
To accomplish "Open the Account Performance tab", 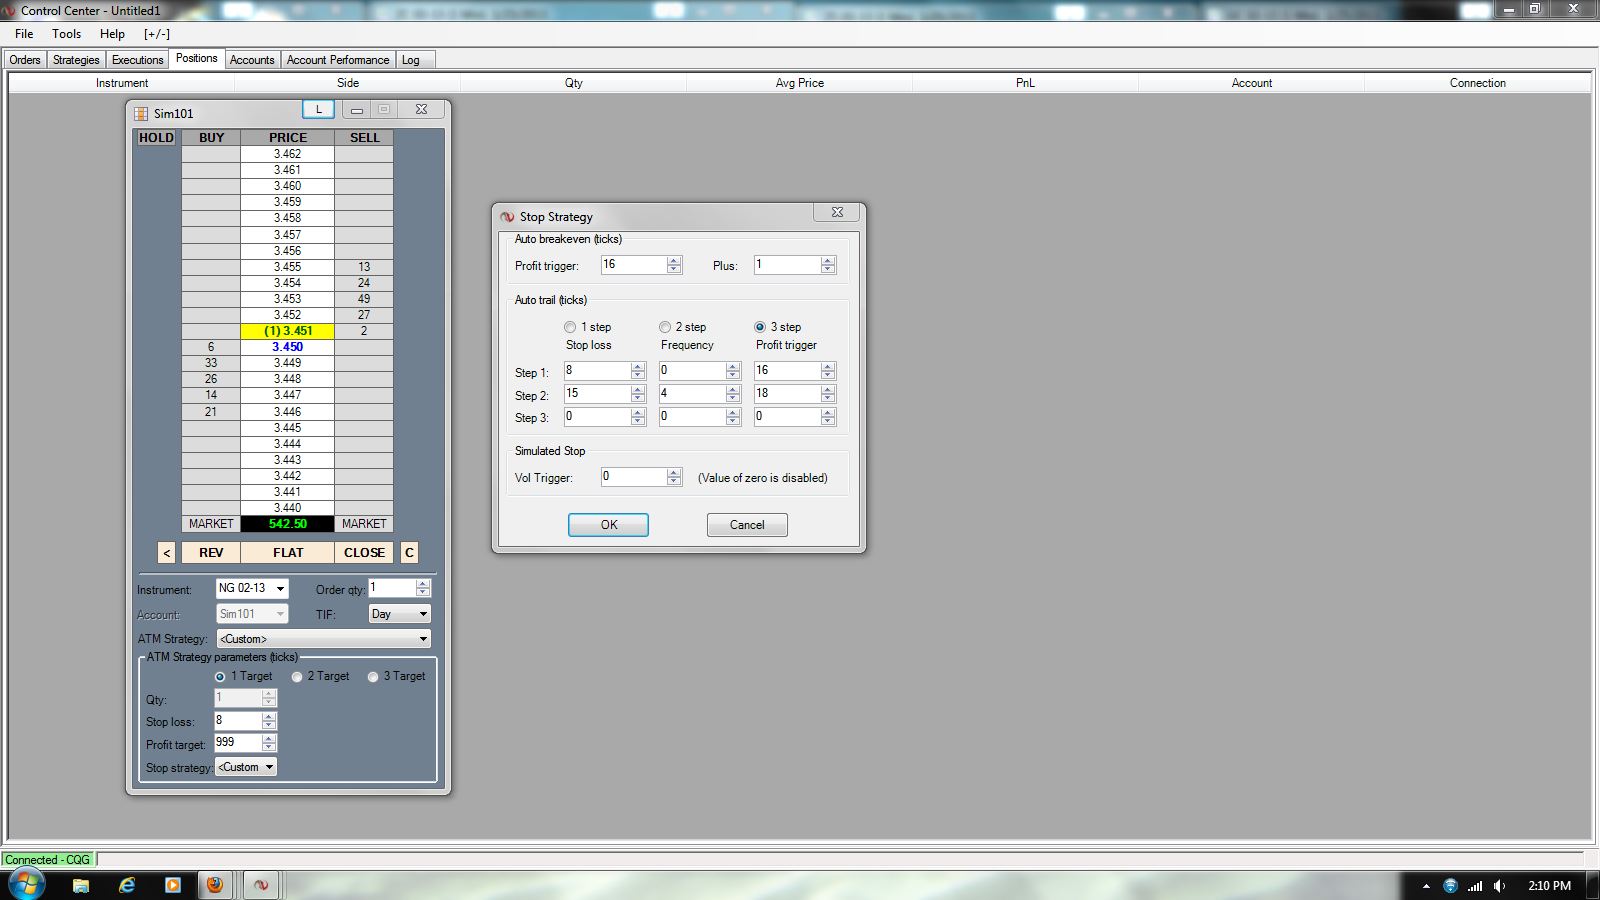I will click(x=338, y=60).
